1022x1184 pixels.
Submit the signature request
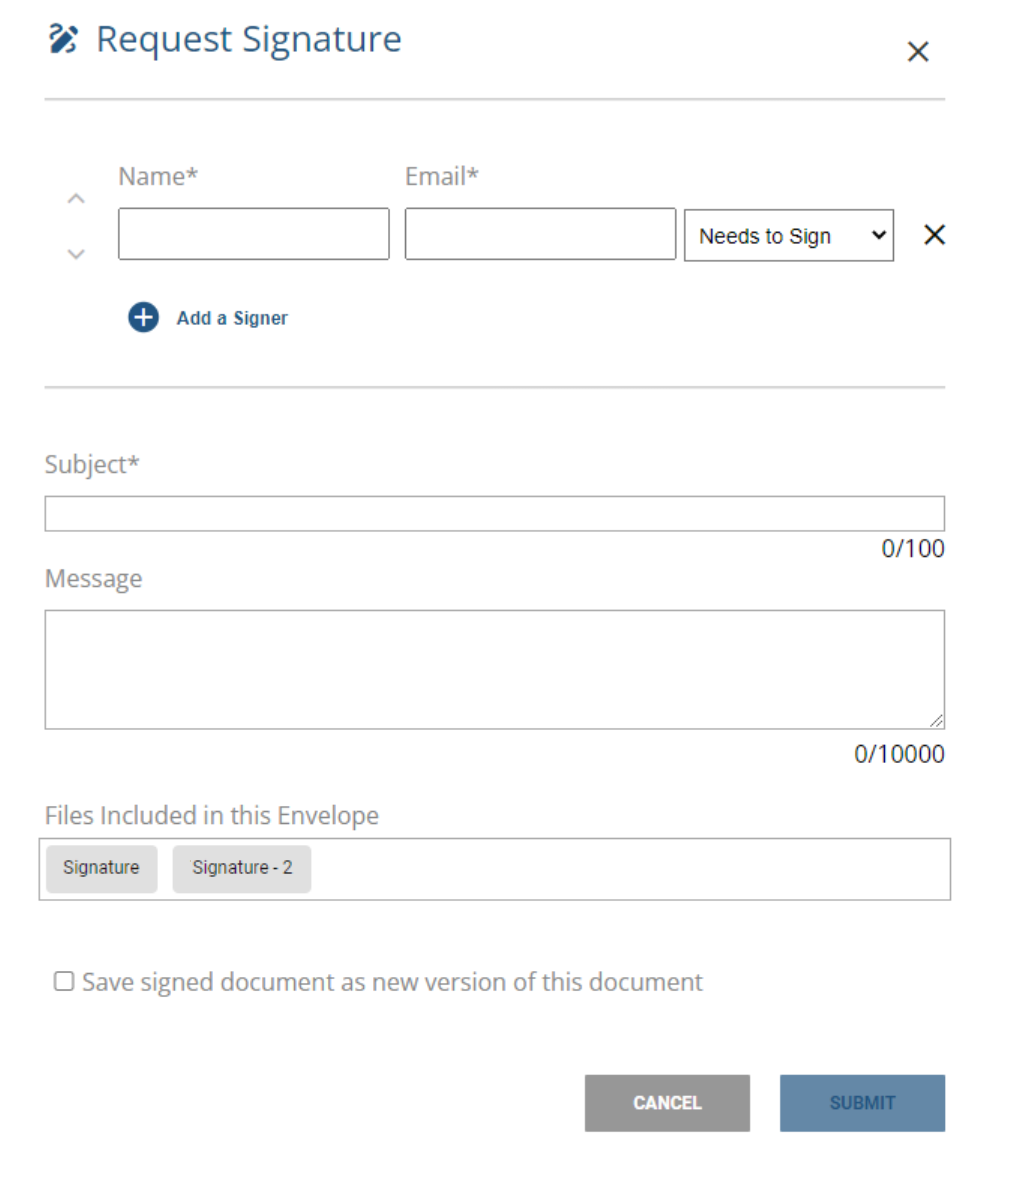(861, 1103)
